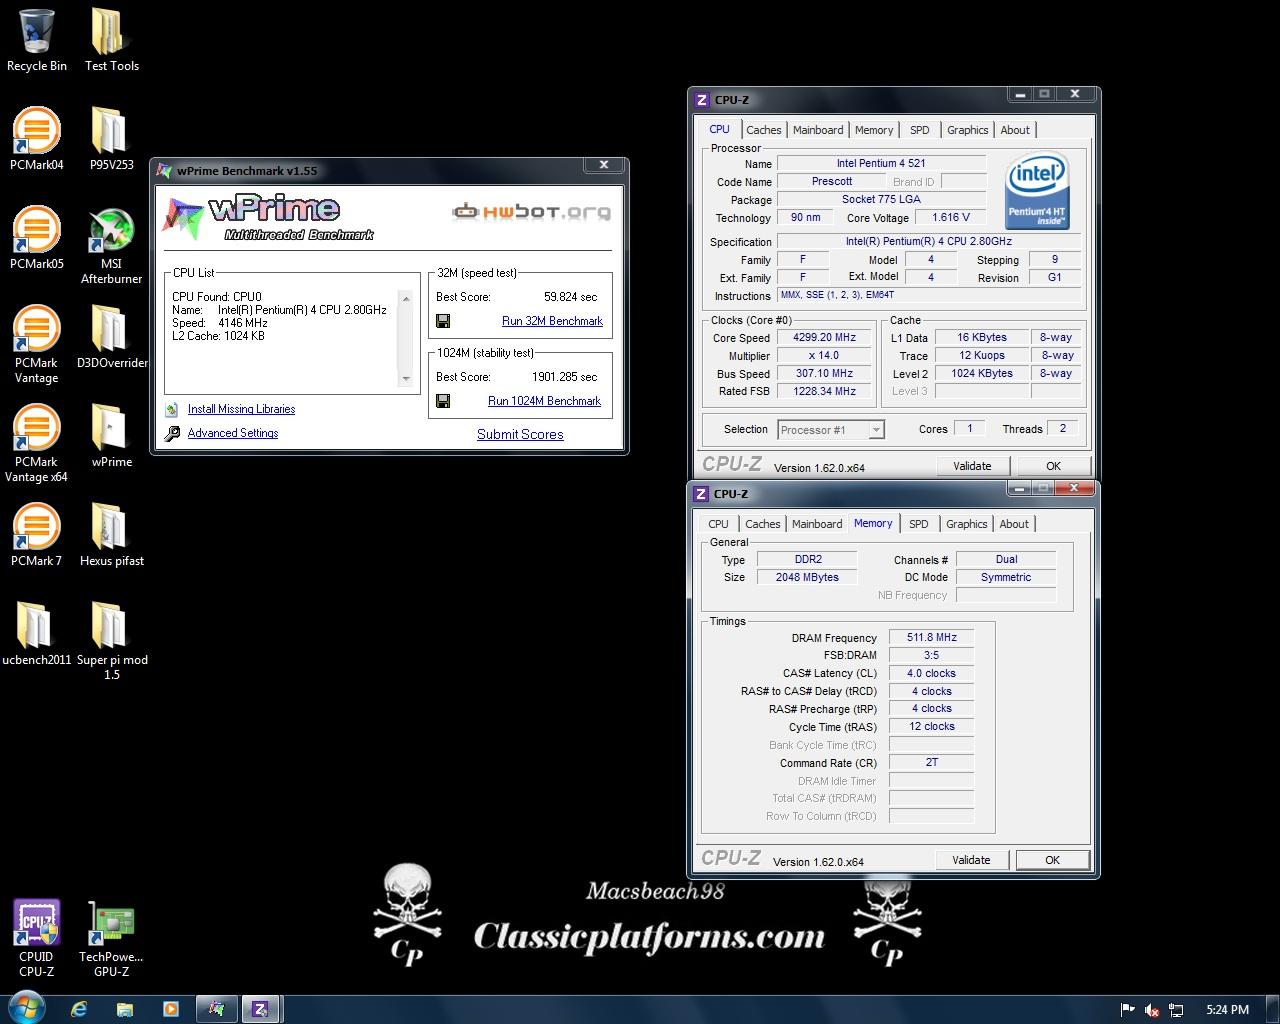Open the P95V253 folder
The height and width of the screenshot is (1024, 1280).
pos(111,139)
